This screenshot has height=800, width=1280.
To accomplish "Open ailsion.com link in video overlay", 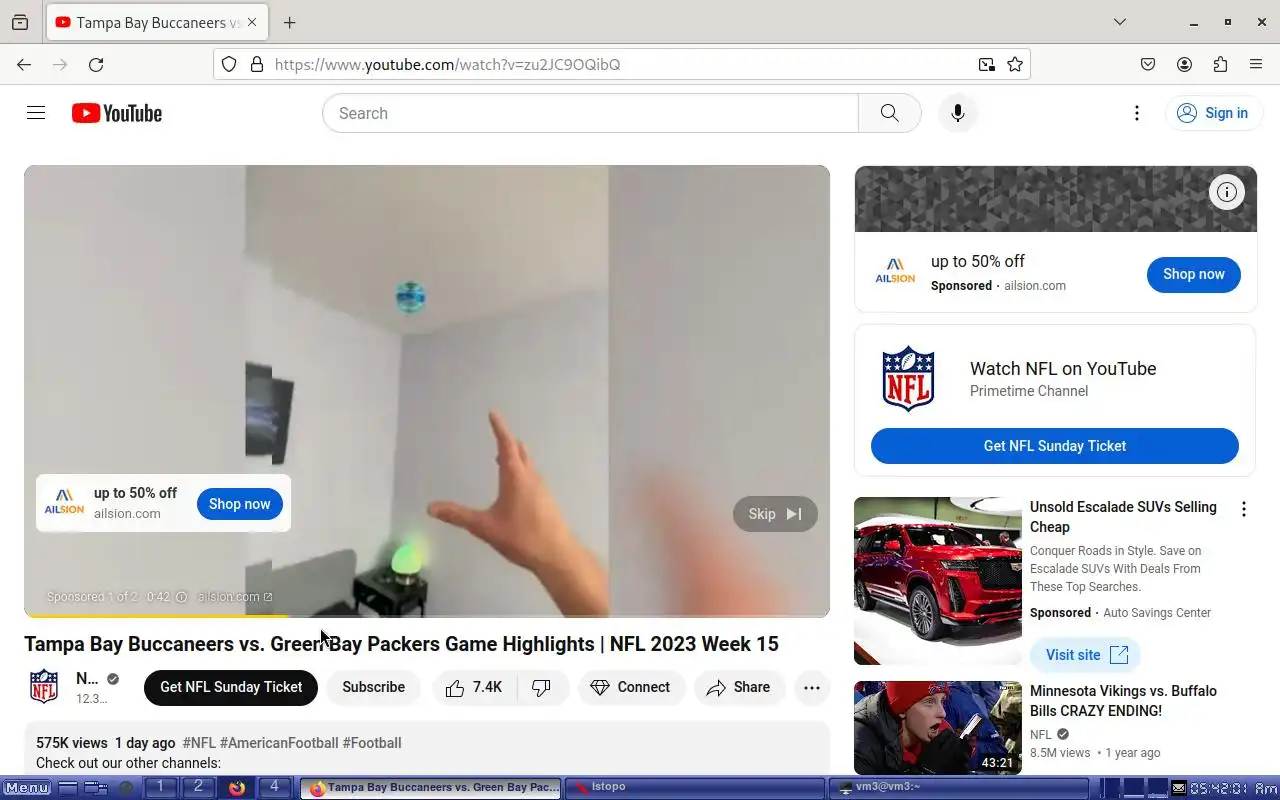I will (234, 597).
